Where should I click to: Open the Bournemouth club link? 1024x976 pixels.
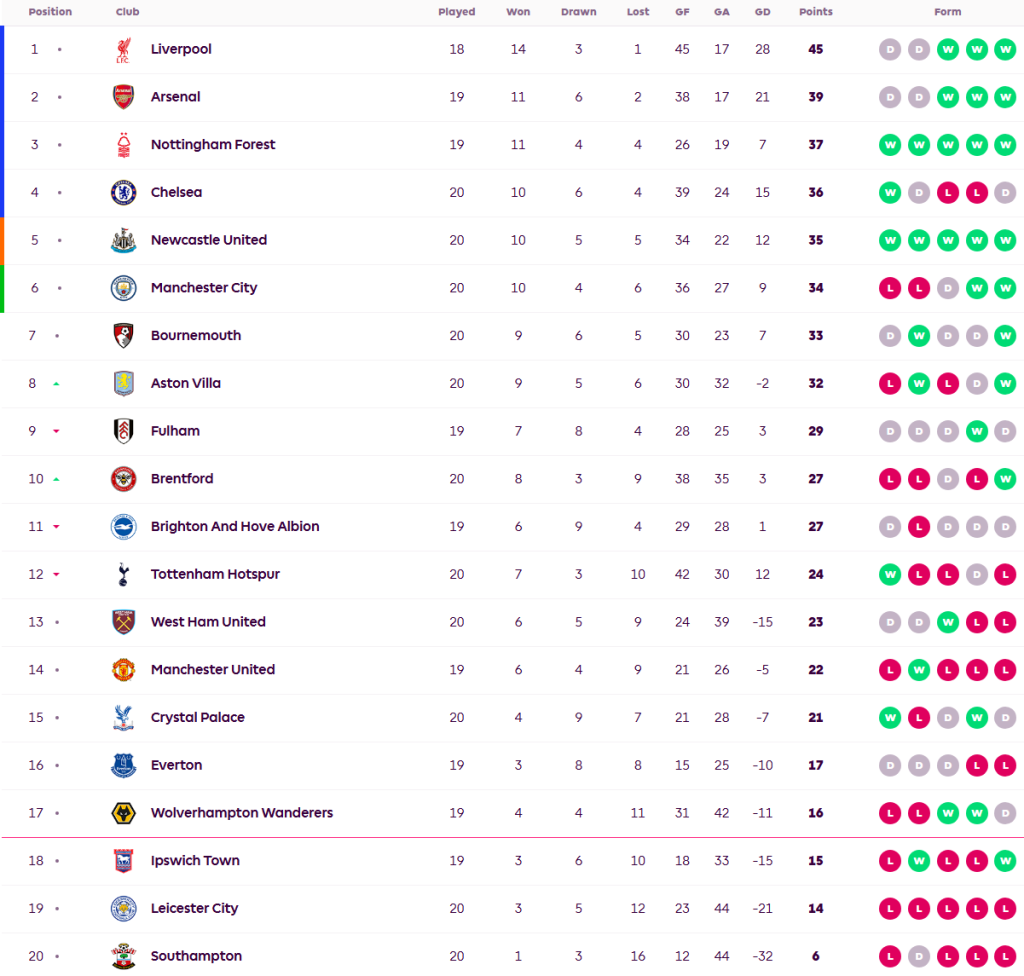(x=196, y=336)
